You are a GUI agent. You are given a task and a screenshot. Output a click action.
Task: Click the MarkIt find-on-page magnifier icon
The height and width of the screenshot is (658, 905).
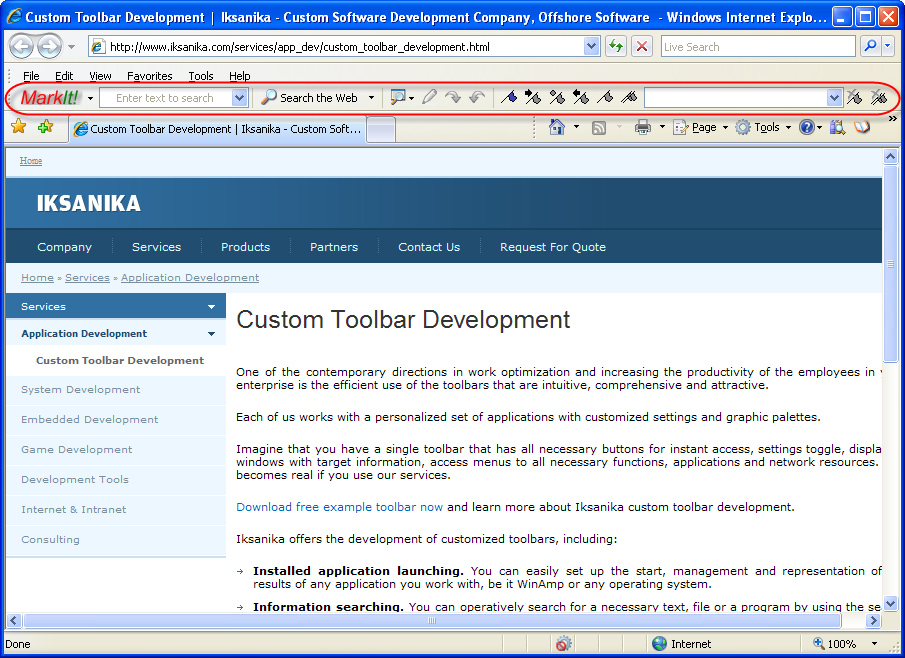coord(398,98)
